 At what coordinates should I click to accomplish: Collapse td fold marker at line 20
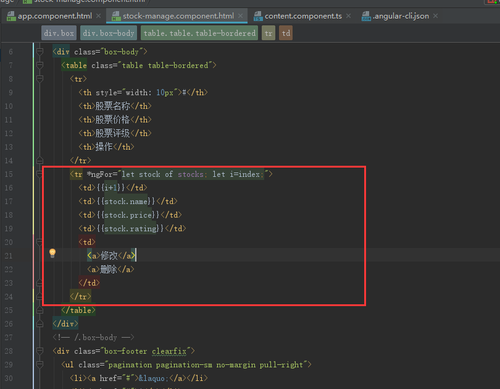(x=40, y=242)
